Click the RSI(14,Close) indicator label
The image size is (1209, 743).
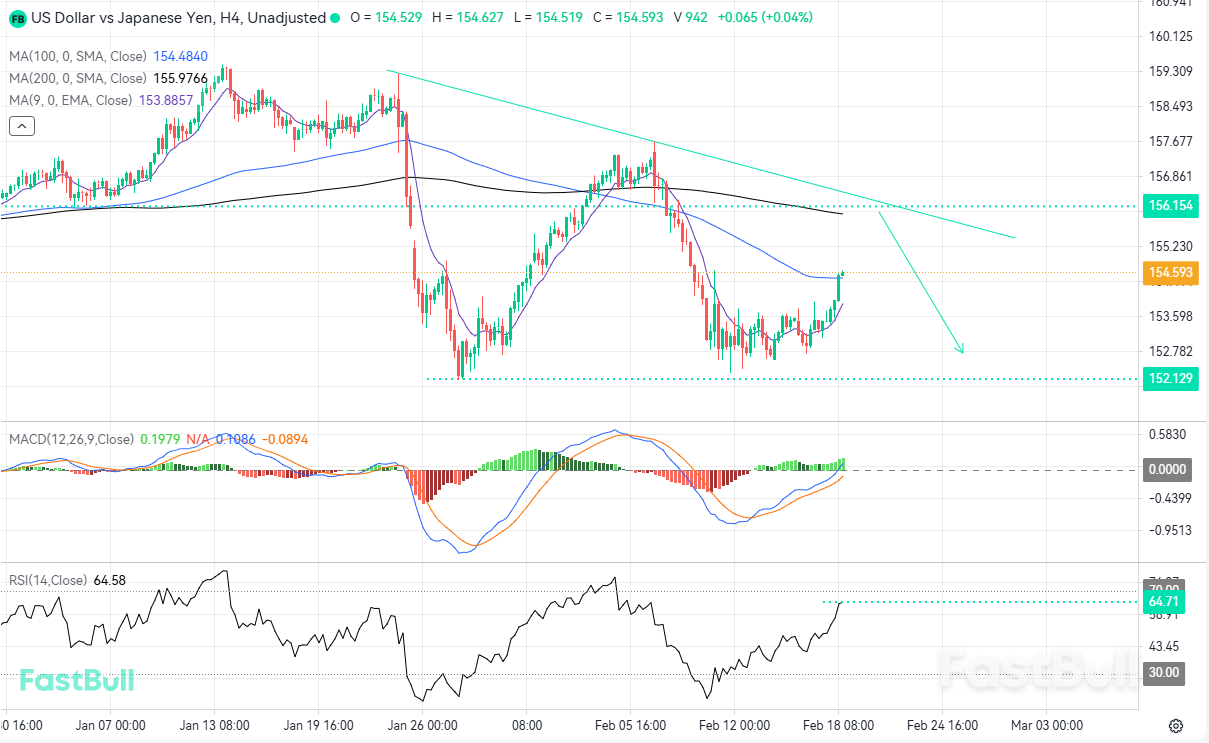(47, 580)
